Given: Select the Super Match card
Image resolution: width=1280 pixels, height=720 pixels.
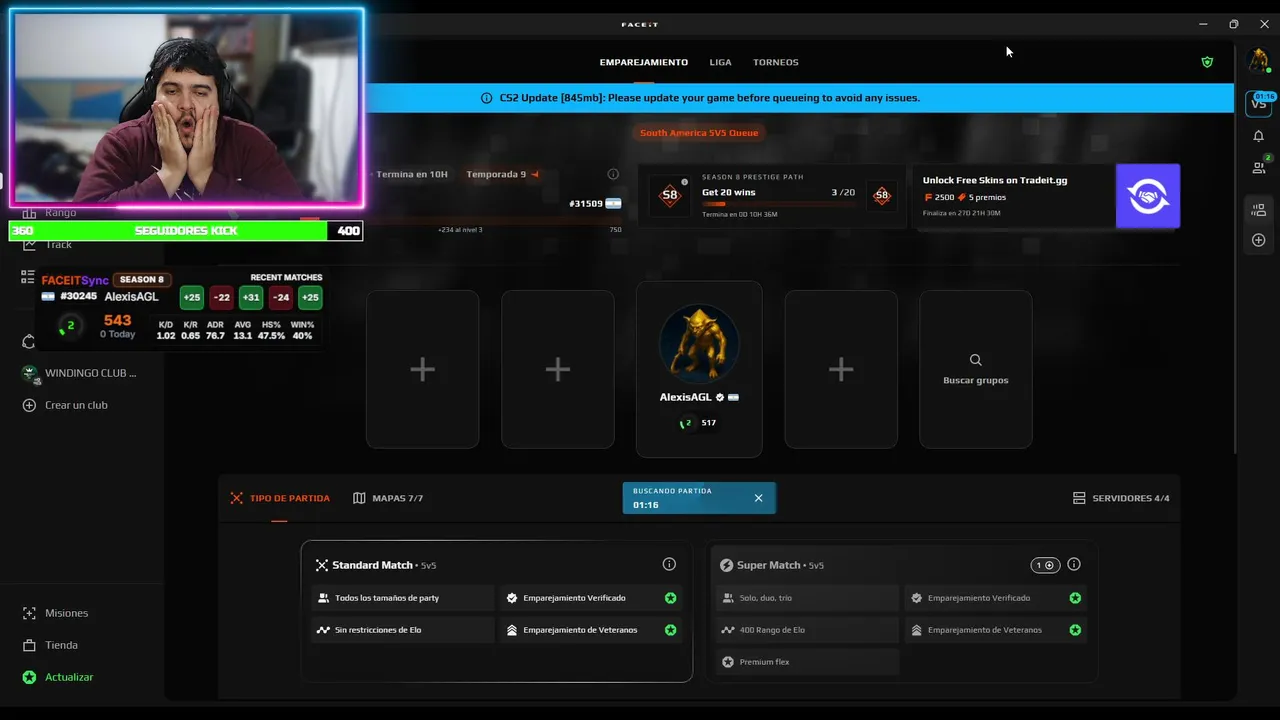Looking at the screenshot, I should [x=903, y=611].
